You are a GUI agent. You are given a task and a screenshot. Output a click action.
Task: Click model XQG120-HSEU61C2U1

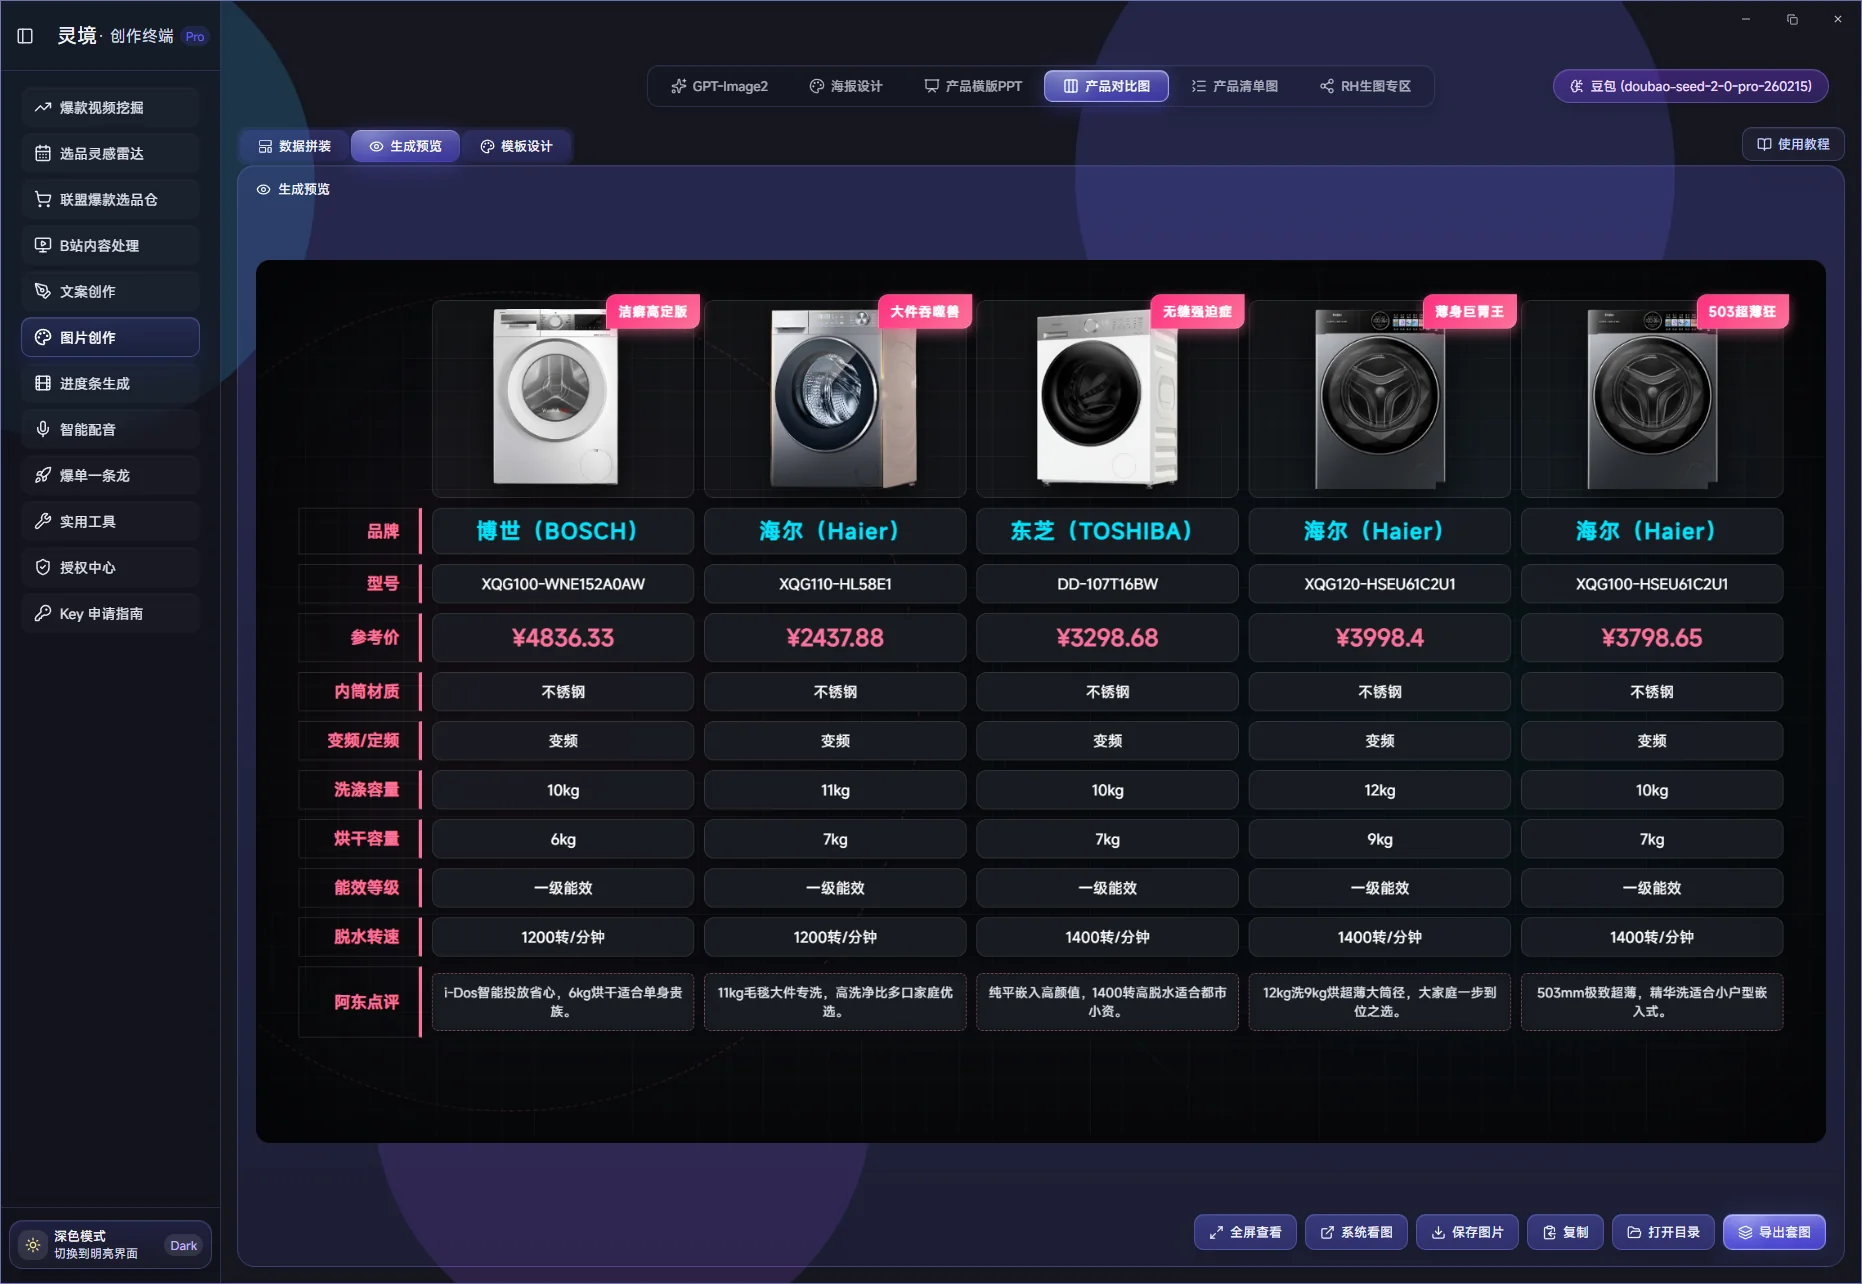1380,584
